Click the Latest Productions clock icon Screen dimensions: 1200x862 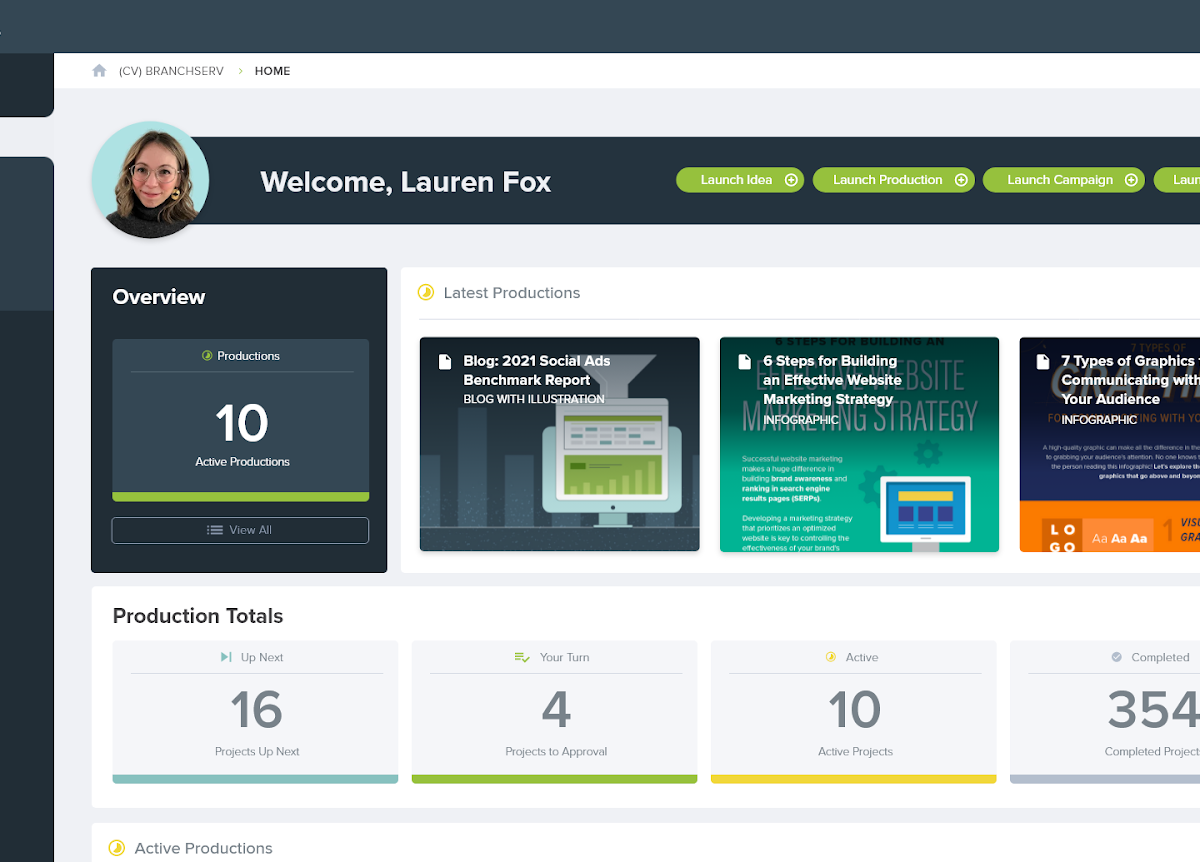(x=426, y=293)
